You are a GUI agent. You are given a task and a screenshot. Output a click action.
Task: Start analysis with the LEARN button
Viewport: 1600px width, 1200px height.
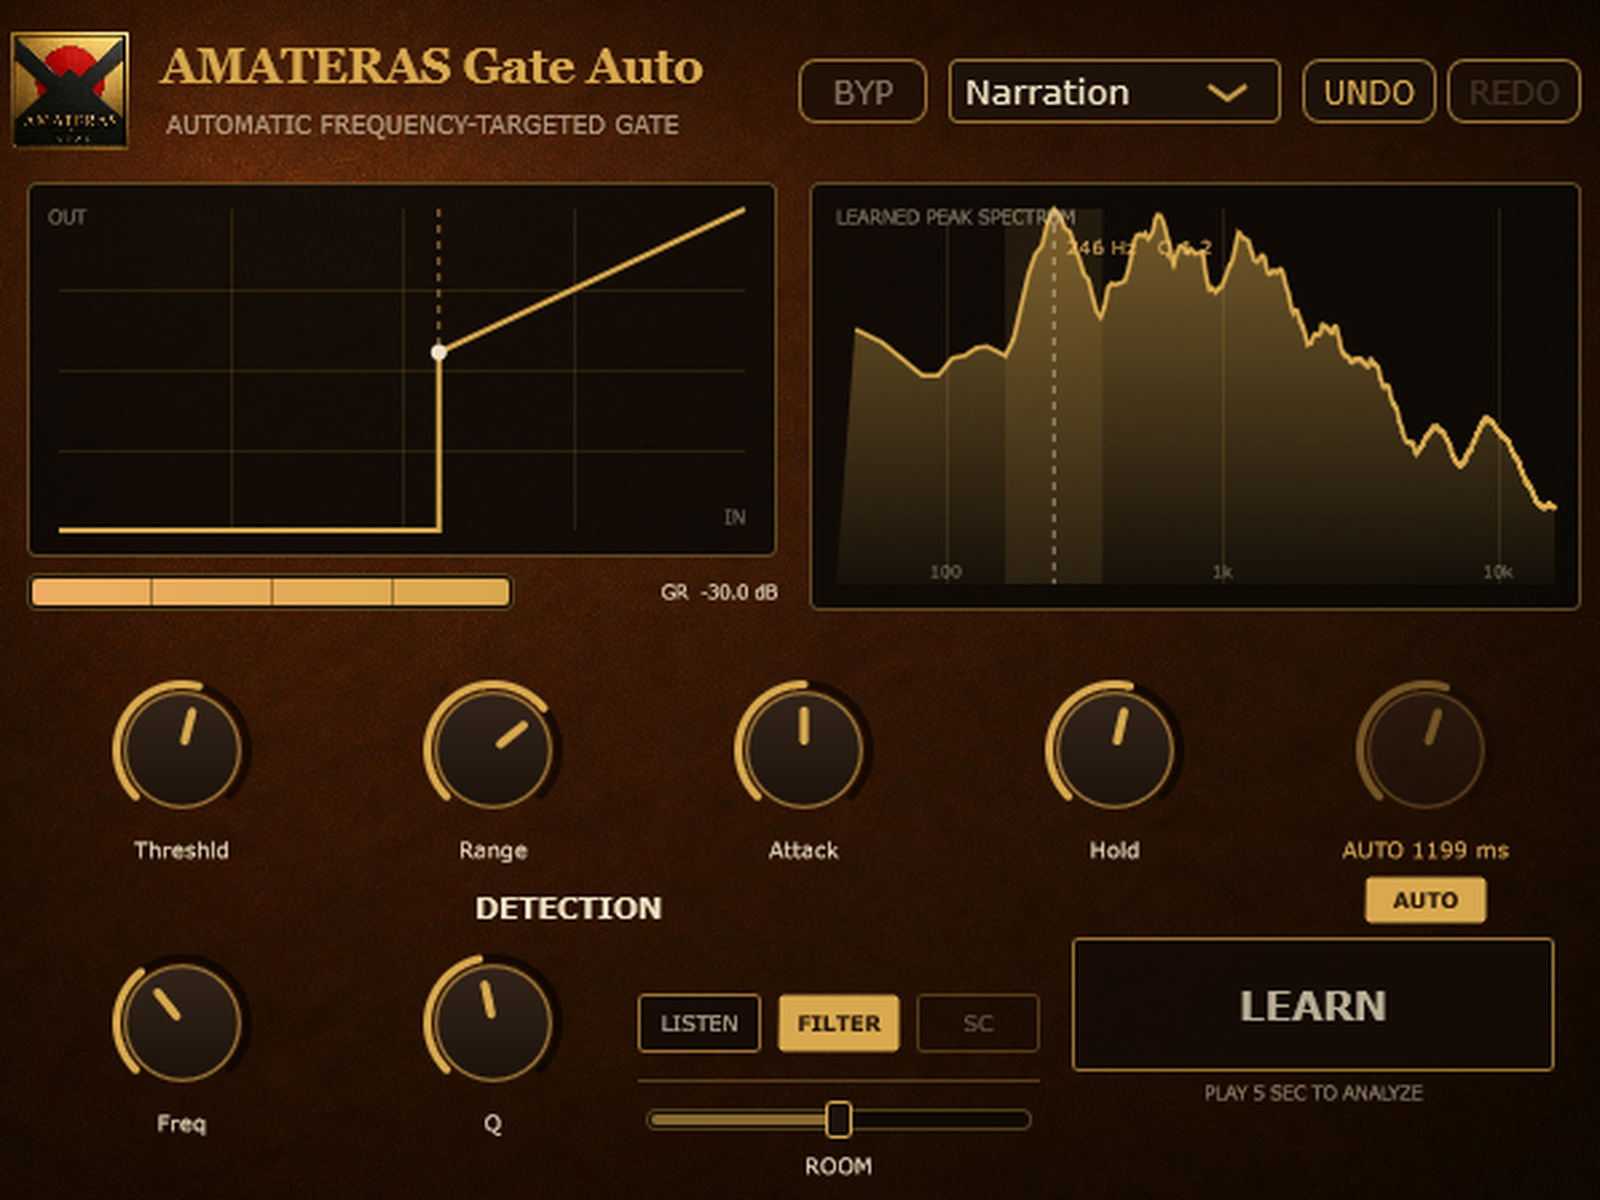pos(1313,1005)
